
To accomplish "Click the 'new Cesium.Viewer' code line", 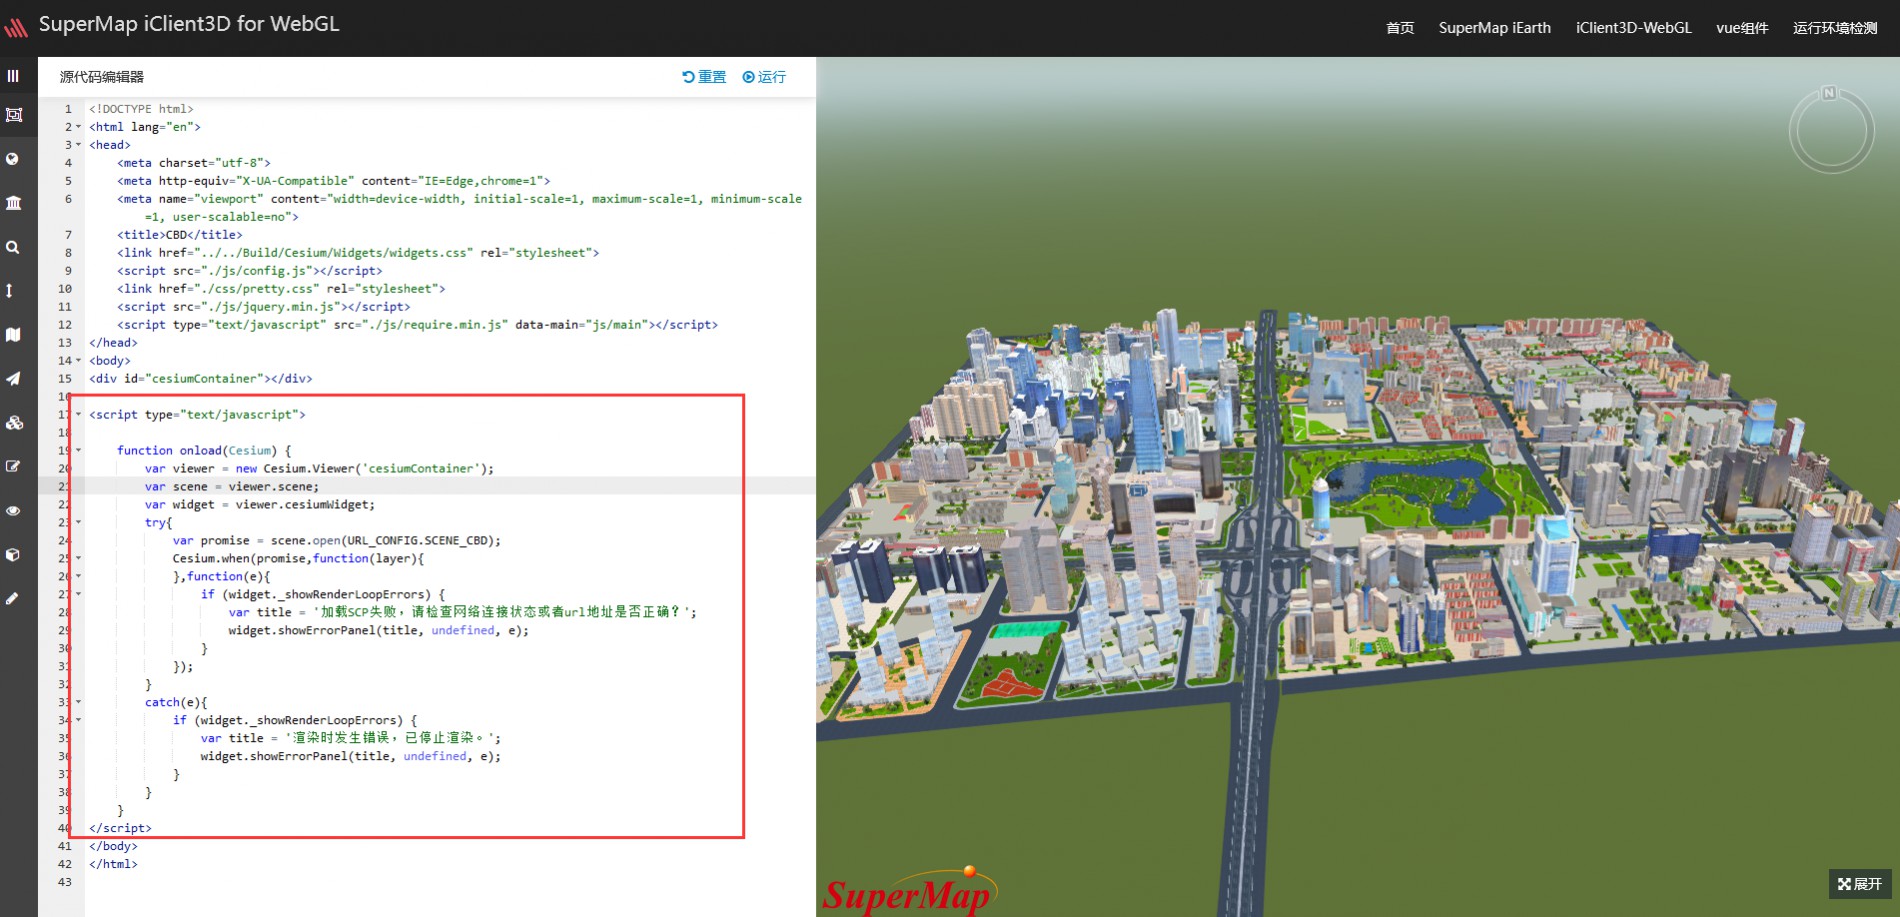I will [x=319, y=469].
